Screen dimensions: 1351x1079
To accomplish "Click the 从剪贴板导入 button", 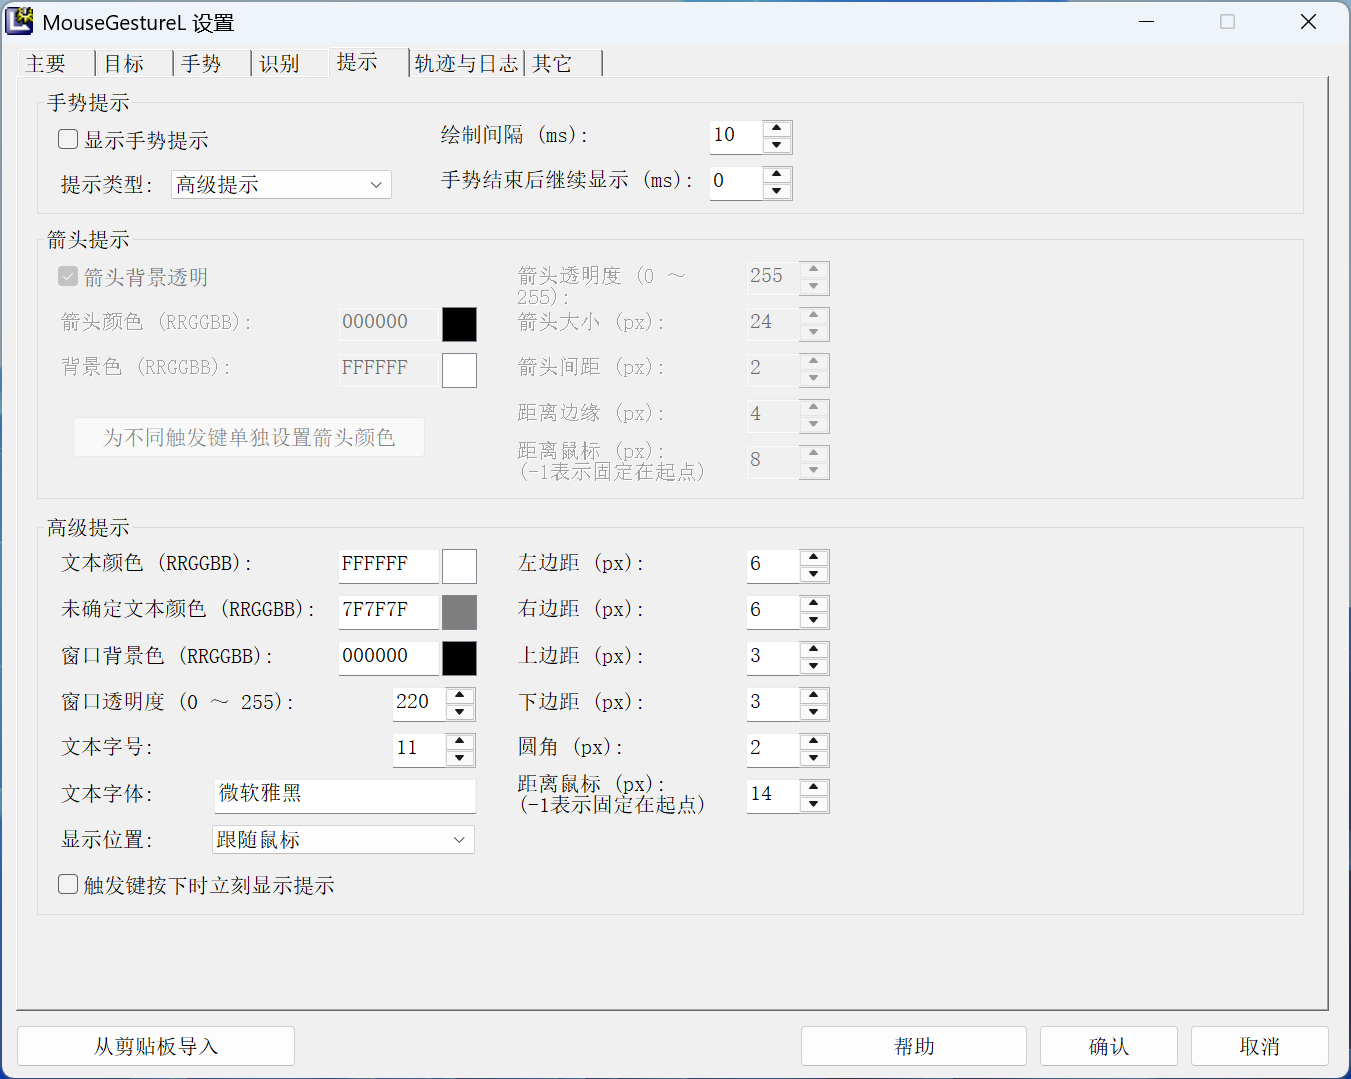I will tap(156, 1045).
